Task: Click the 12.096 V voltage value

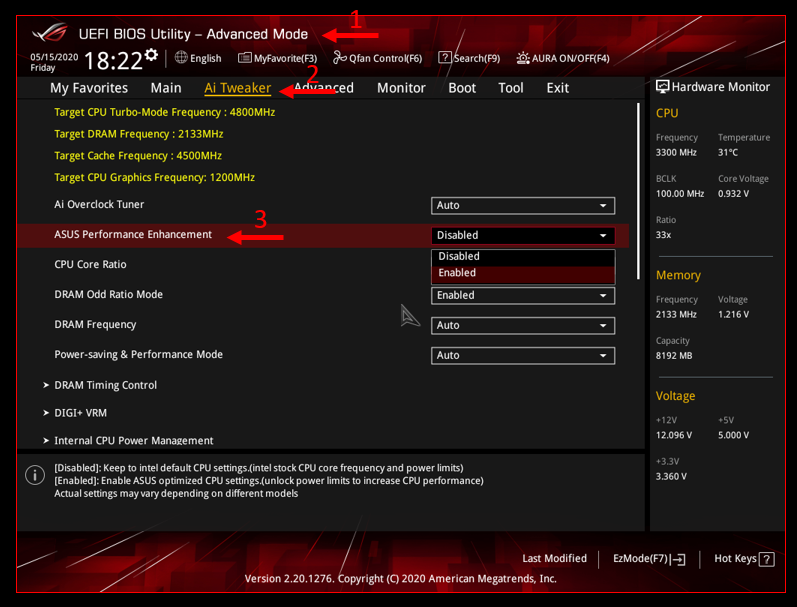Action: coord(673,435)
